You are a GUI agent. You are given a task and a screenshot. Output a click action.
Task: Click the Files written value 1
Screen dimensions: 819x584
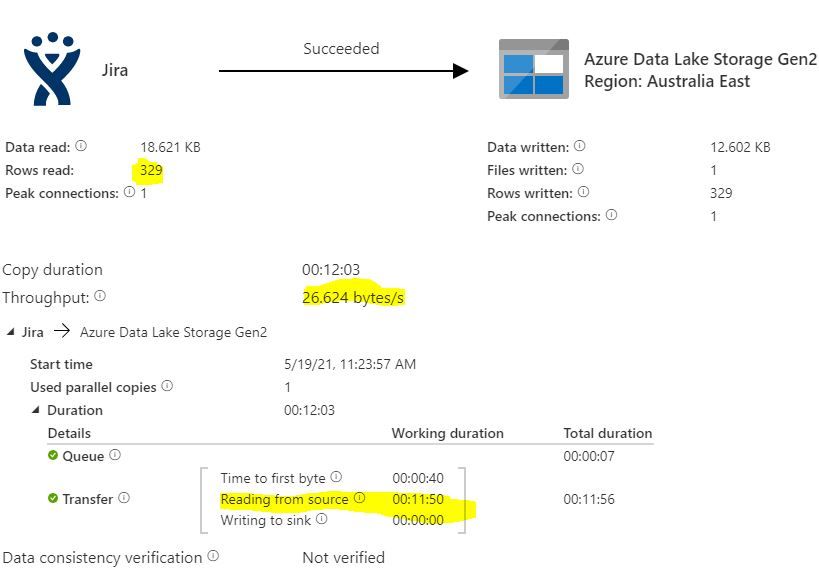click(x=713, y=170)
